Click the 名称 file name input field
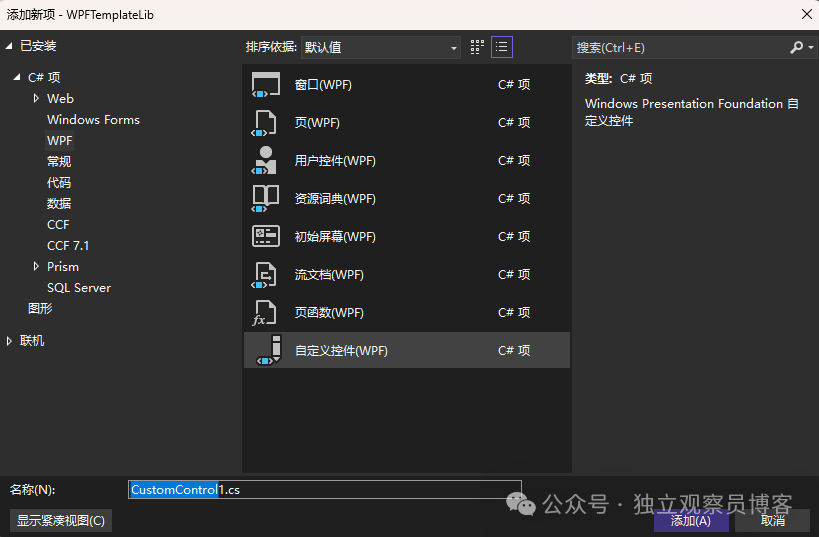This screenshot has width=819, height=537. [x=324, y=489]
